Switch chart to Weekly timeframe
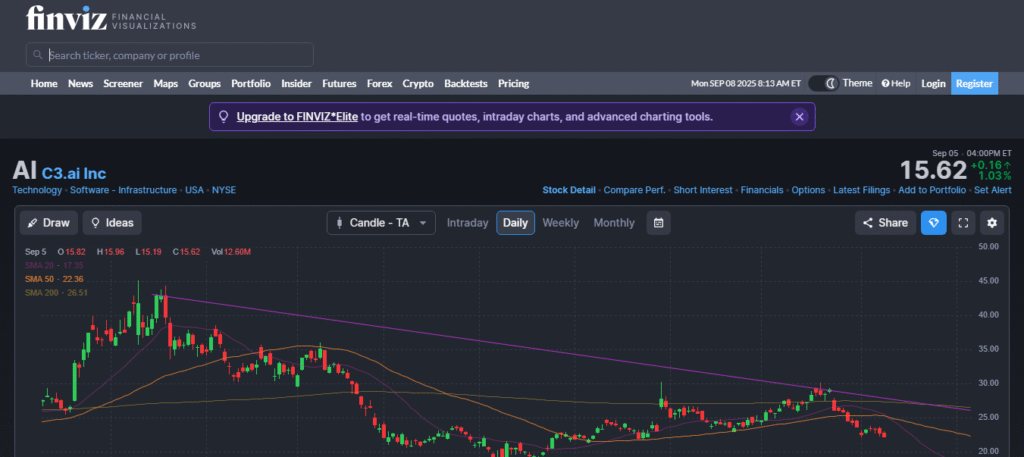Viewport: 1024px width, 457px height. [x=560, y=223]
